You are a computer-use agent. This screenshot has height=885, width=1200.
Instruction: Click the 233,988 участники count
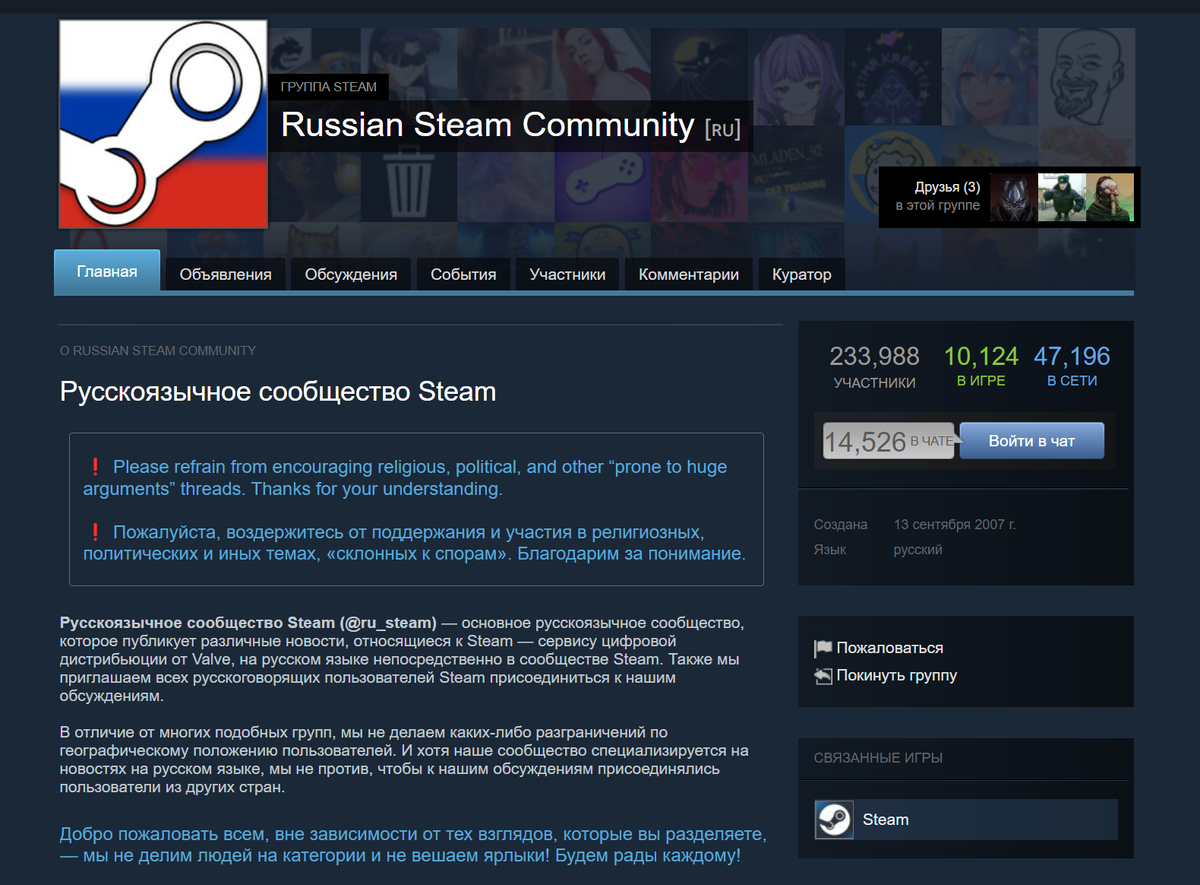pyautogui.click(x=875, y=367)
